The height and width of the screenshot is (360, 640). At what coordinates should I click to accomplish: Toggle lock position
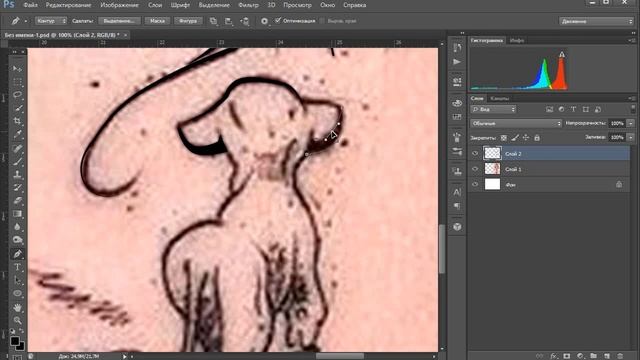coord(526,138)
